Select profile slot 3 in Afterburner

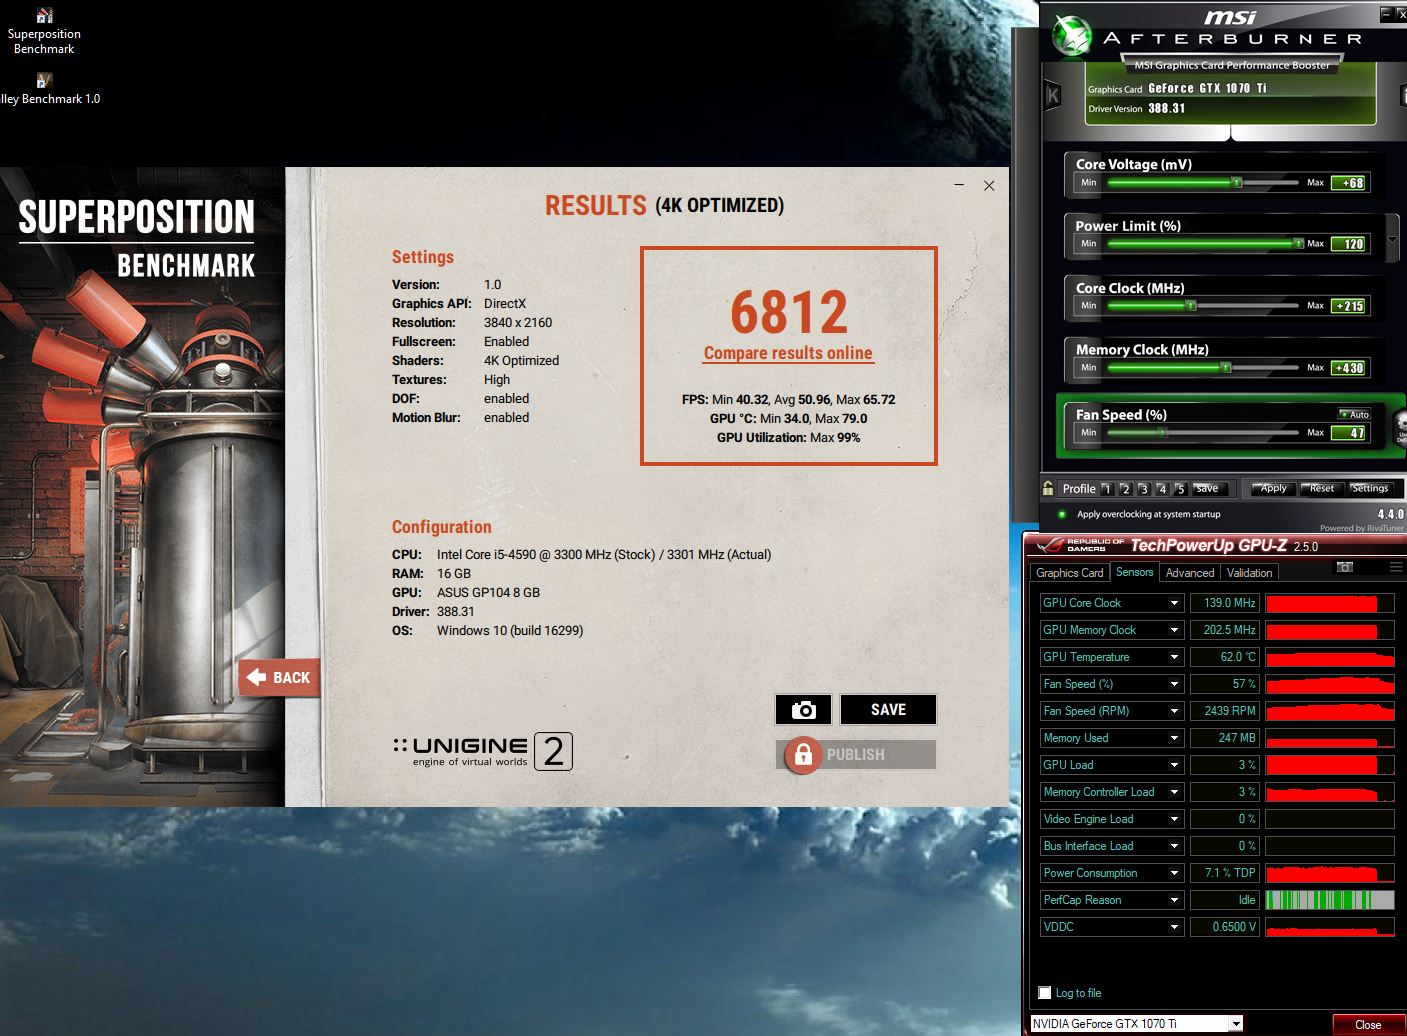(1144, 489)
